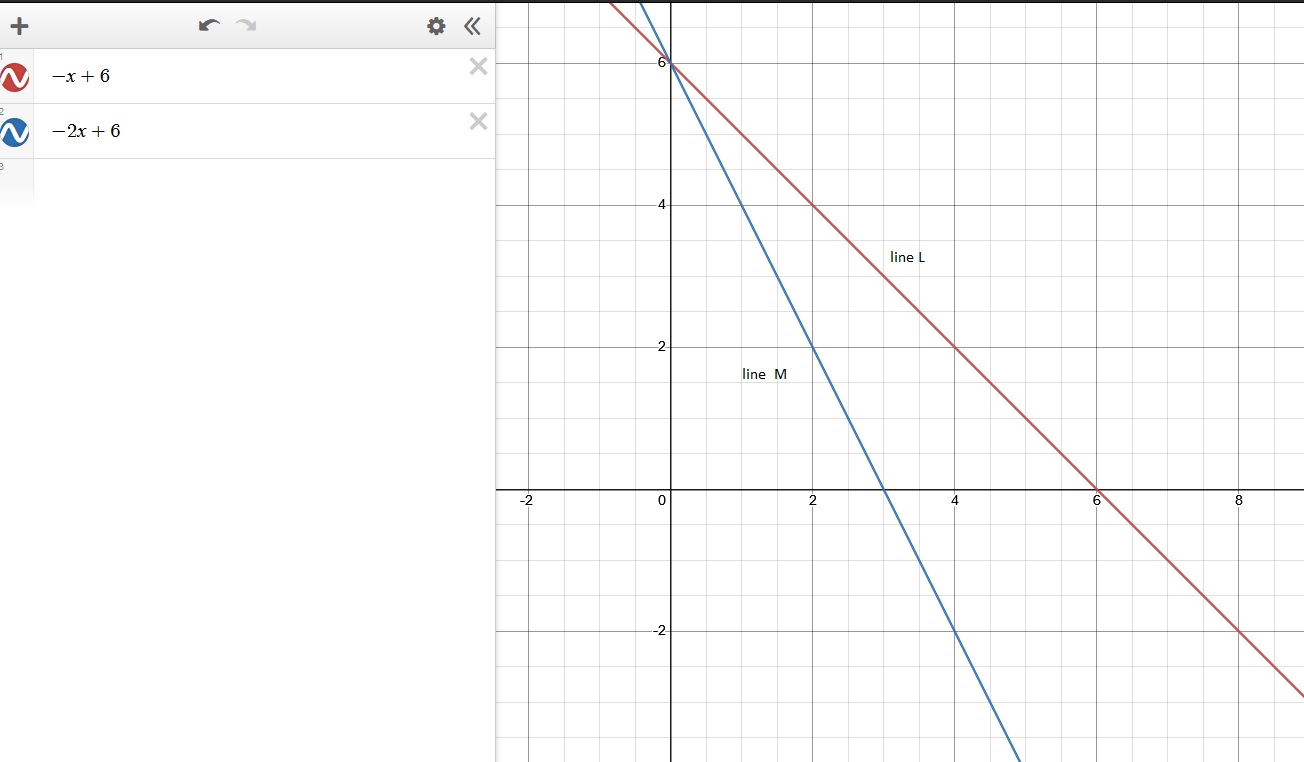Click the blue line at point (4, -2)
Image resolution: width=1304 pixels, height=762 pixels.
coord(955,631)
